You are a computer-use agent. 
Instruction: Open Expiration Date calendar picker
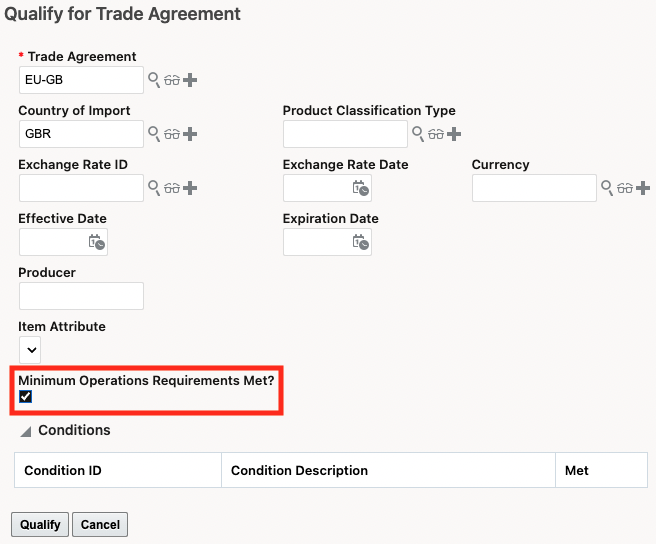click(361, 242)
